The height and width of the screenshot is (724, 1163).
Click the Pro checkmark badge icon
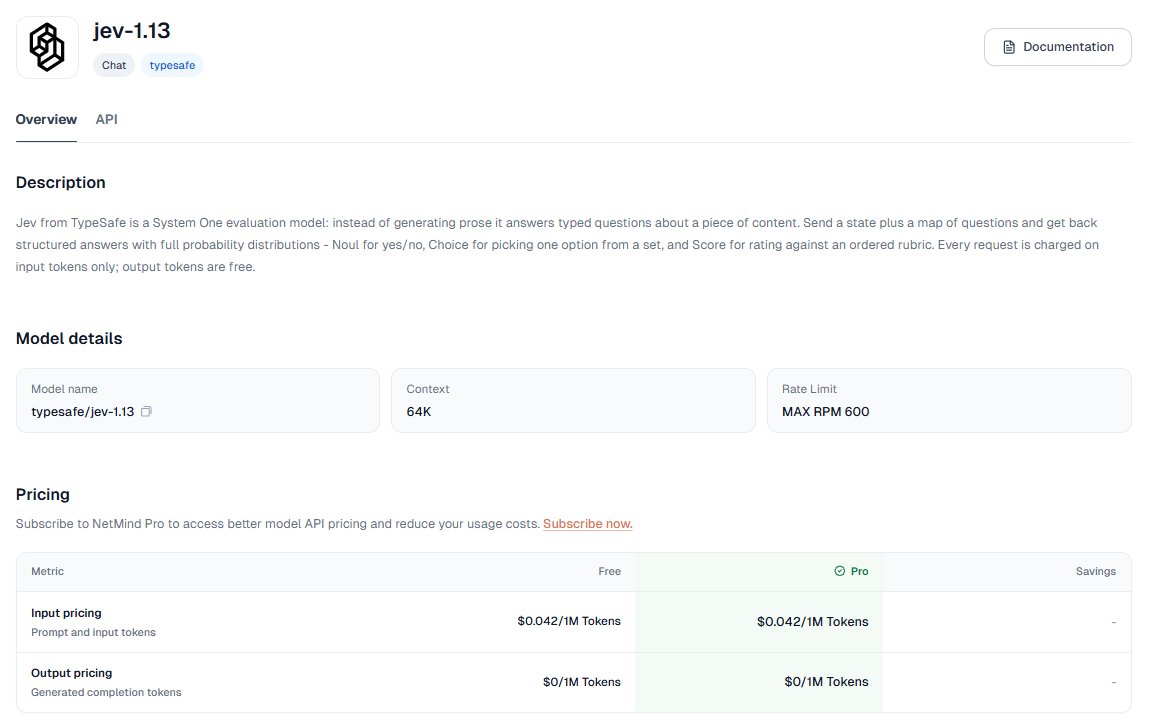click(840, 571)
